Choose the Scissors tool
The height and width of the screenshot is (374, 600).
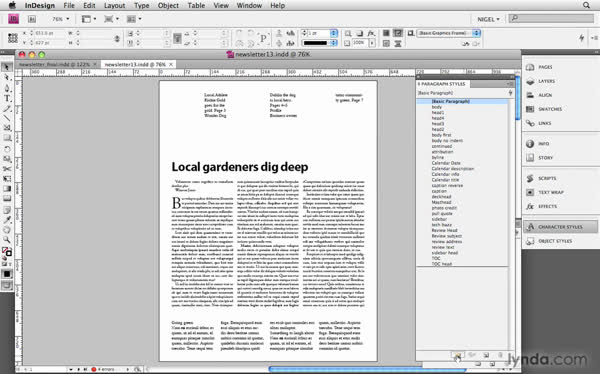tap(7, 168)
